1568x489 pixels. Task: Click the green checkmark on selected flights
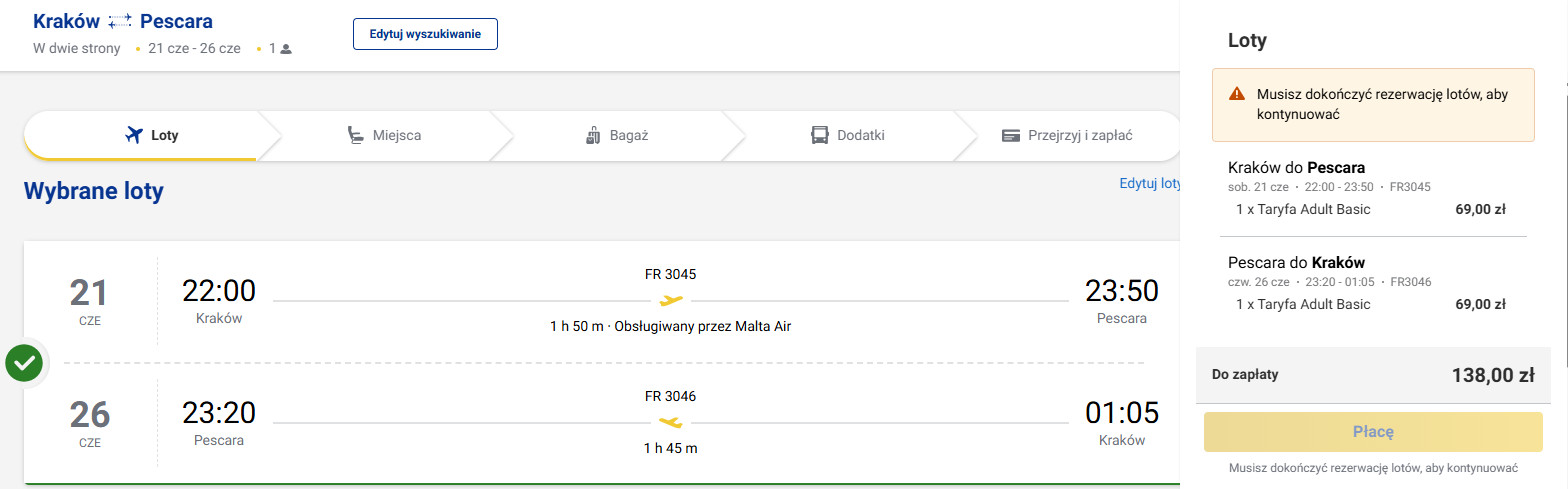tap(22, 363)
